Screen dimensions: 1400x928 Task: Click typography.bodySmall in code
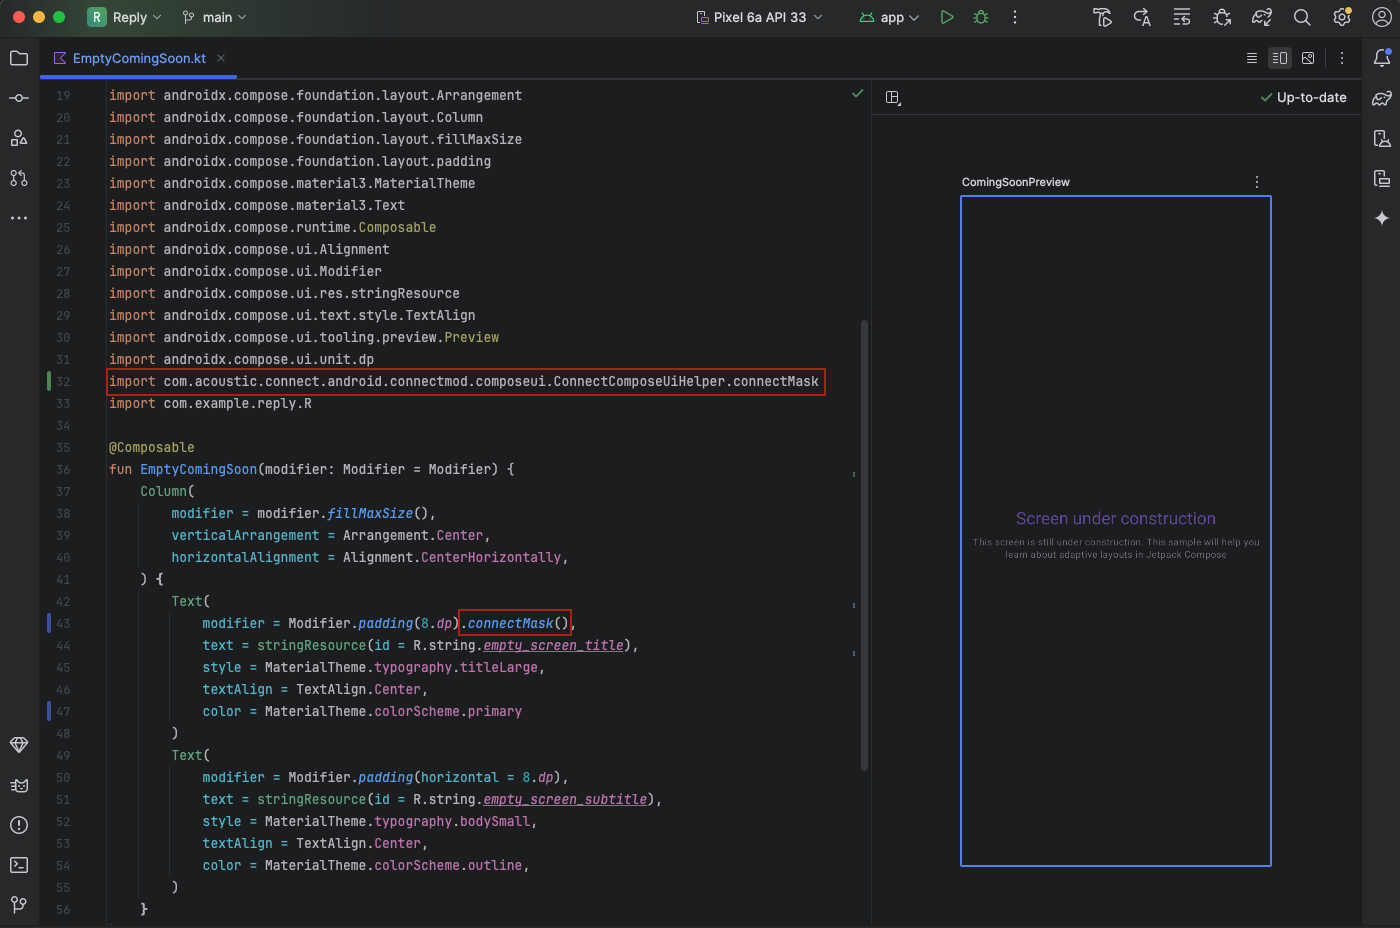(452, 821)
